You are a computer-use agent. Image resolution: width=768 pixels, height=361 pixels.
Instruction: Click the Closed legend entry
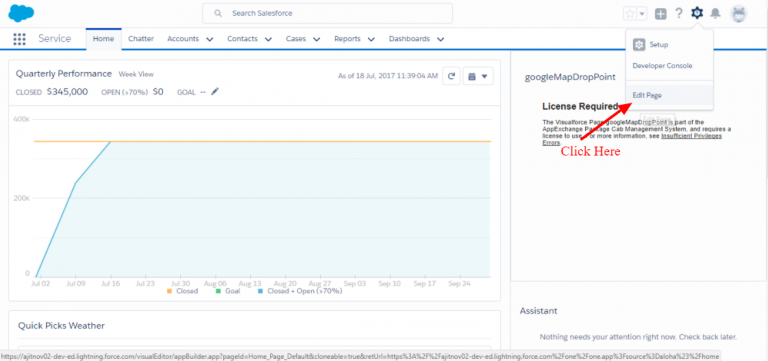pos(182,291)
